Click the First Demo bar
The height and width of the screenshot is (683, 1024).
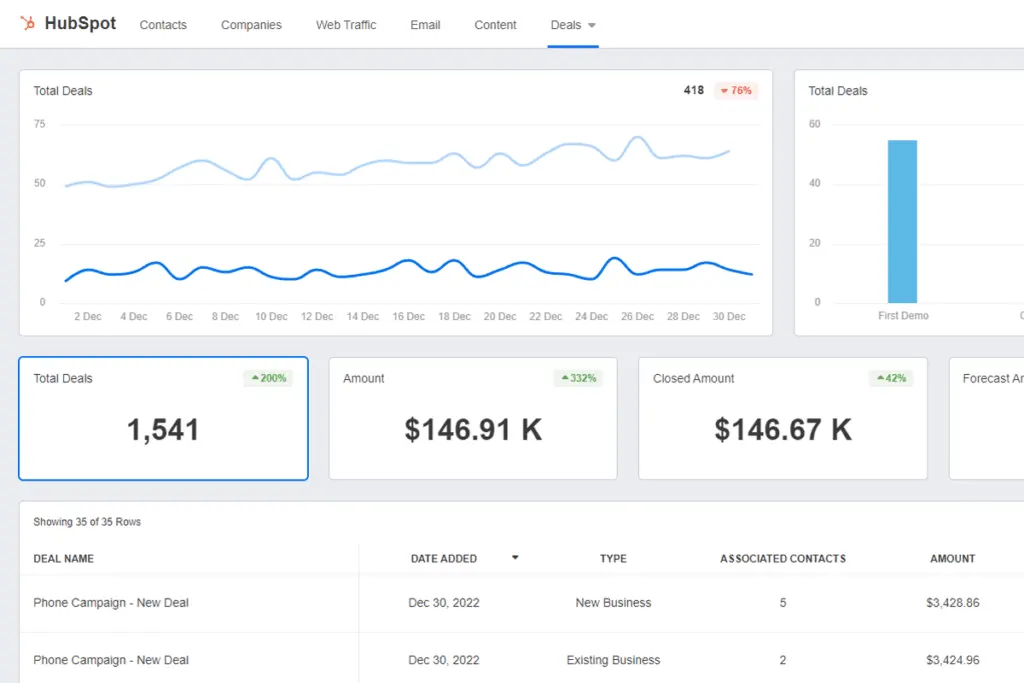[x=903, y=221]
